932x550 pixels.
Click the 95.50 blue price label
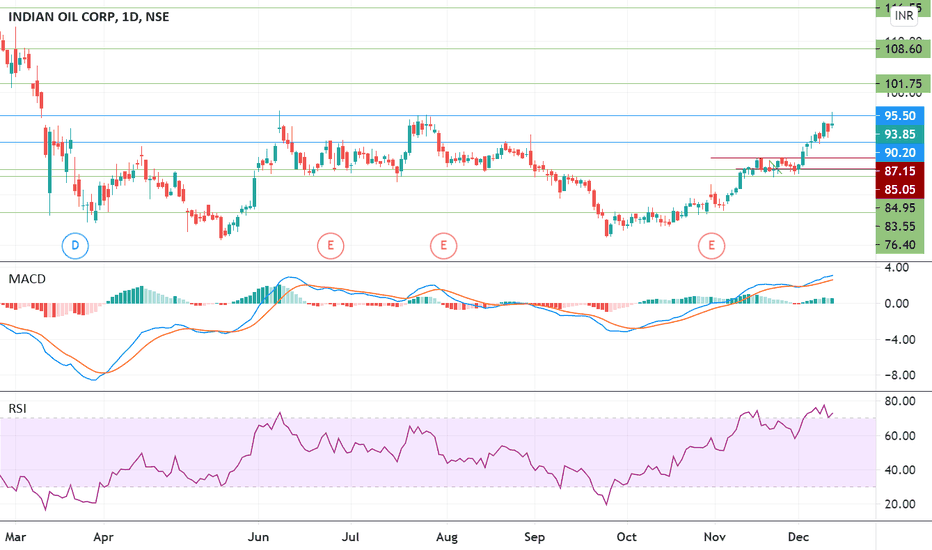(900, 116)
